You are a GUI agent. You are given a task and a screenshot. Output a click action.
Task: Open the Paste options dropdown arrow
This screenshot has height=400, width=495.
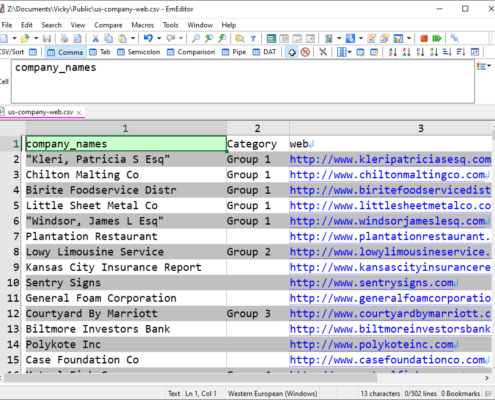coord(133,38)
